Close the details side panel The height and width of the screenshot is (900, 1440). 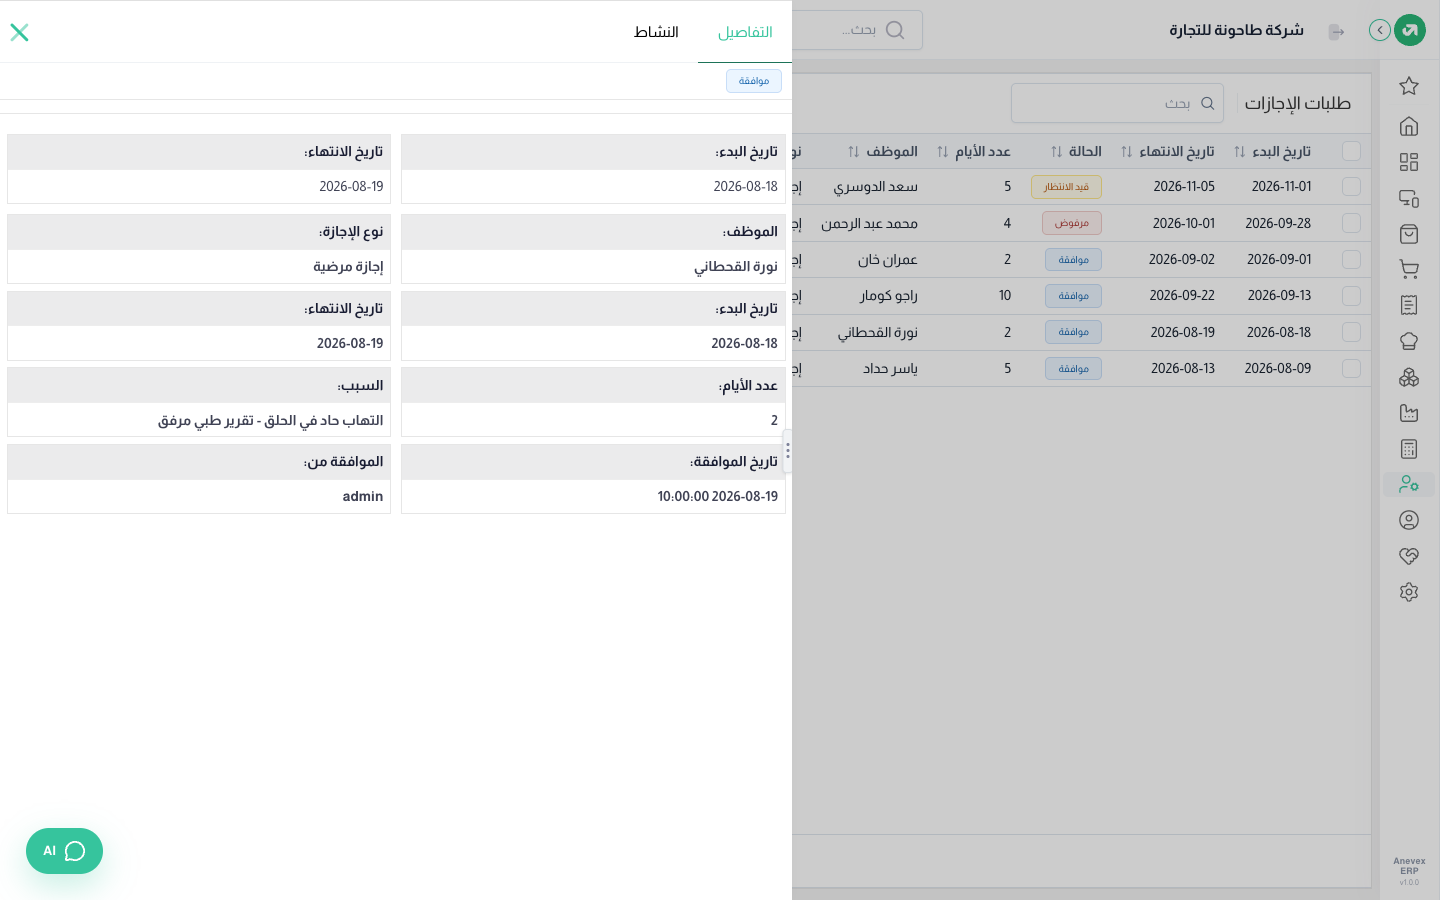(x=19, y=32)
